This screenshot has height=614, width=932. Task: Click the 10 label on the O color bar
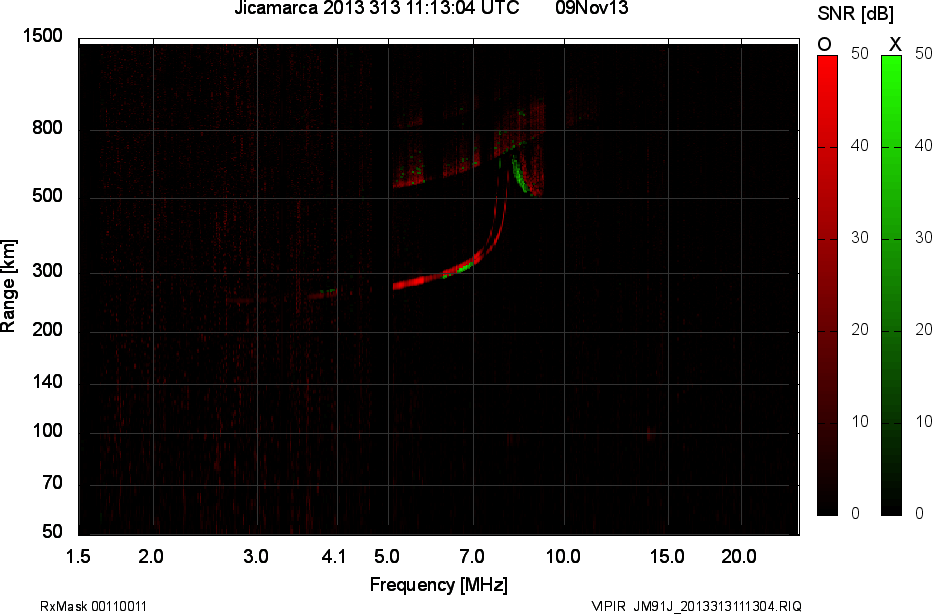tap(859, 421)
